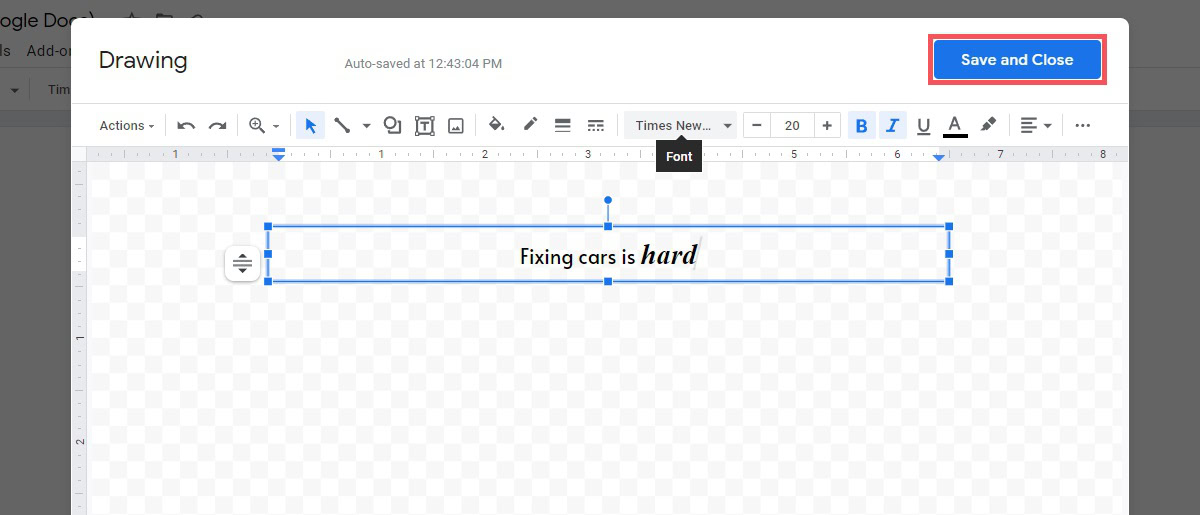Open the Border color pencil tool
Image resolution: width=1200 pixels, height=515 pixels.
(x=530, y=125)
